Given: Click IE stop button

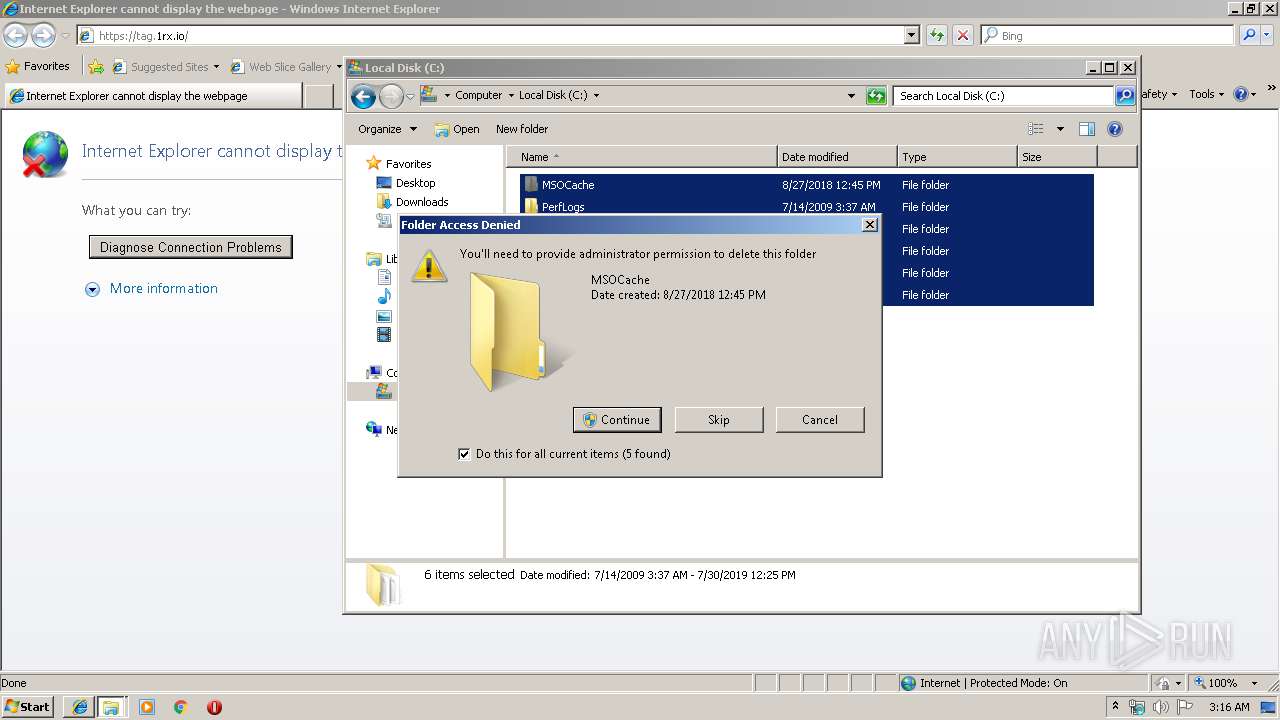Looking at the screenshot, I should pyautogui.click(x=963, y=36).
